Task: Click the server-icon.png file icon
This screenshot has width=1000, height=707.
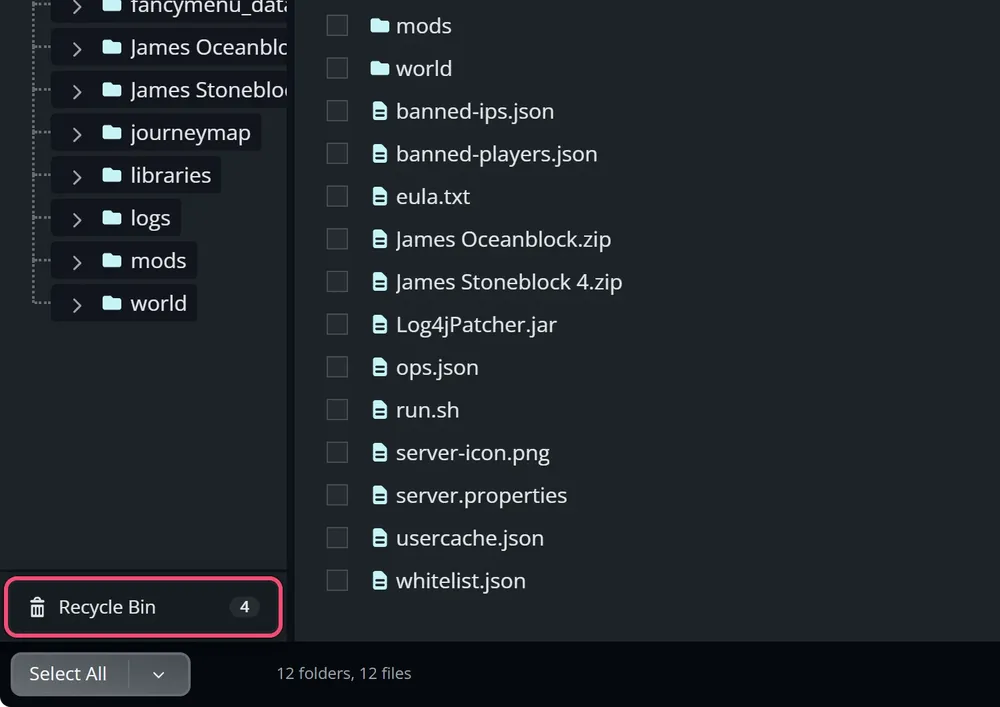Action: click(x=379, y=453)
